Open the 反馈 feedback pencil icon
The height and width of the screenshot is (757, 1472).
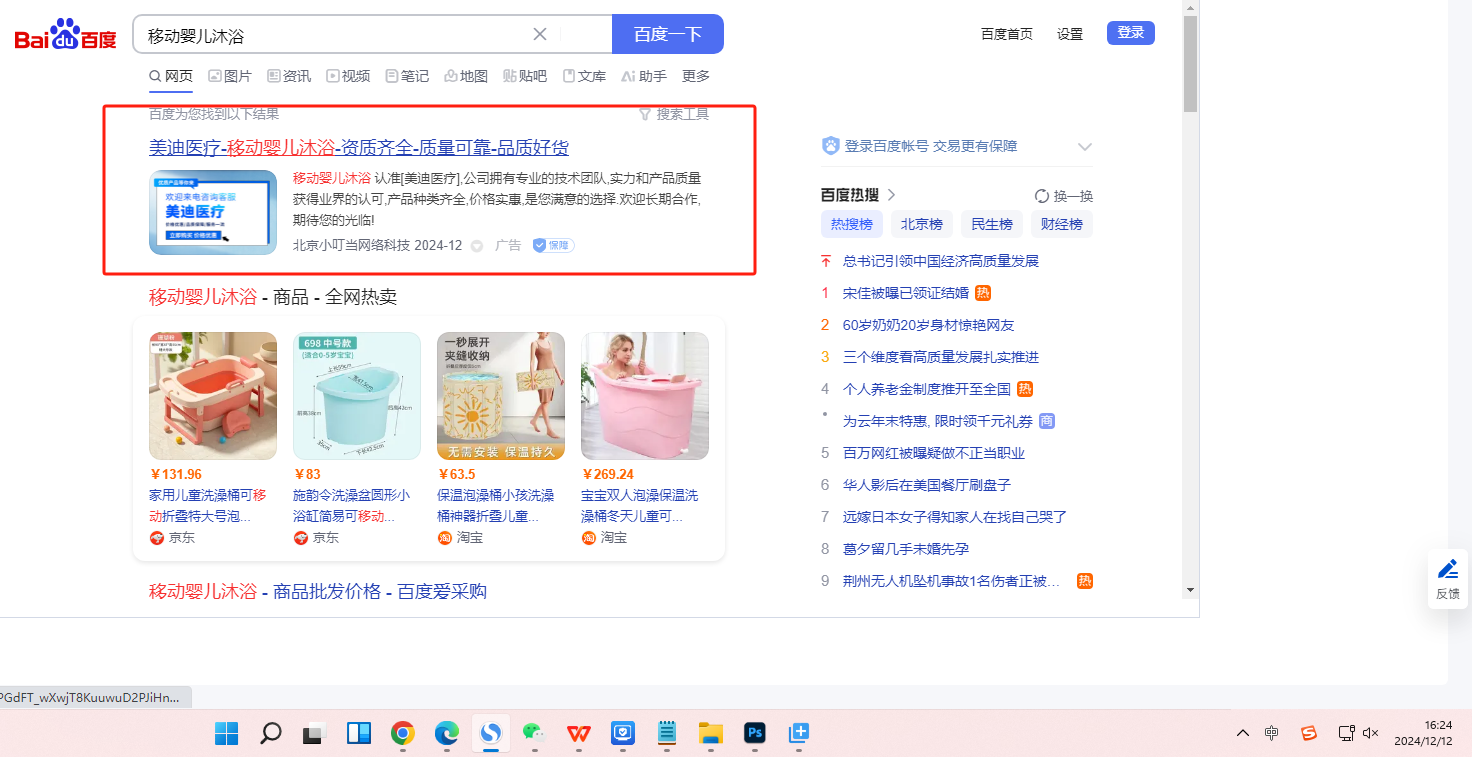(1447, 570)
